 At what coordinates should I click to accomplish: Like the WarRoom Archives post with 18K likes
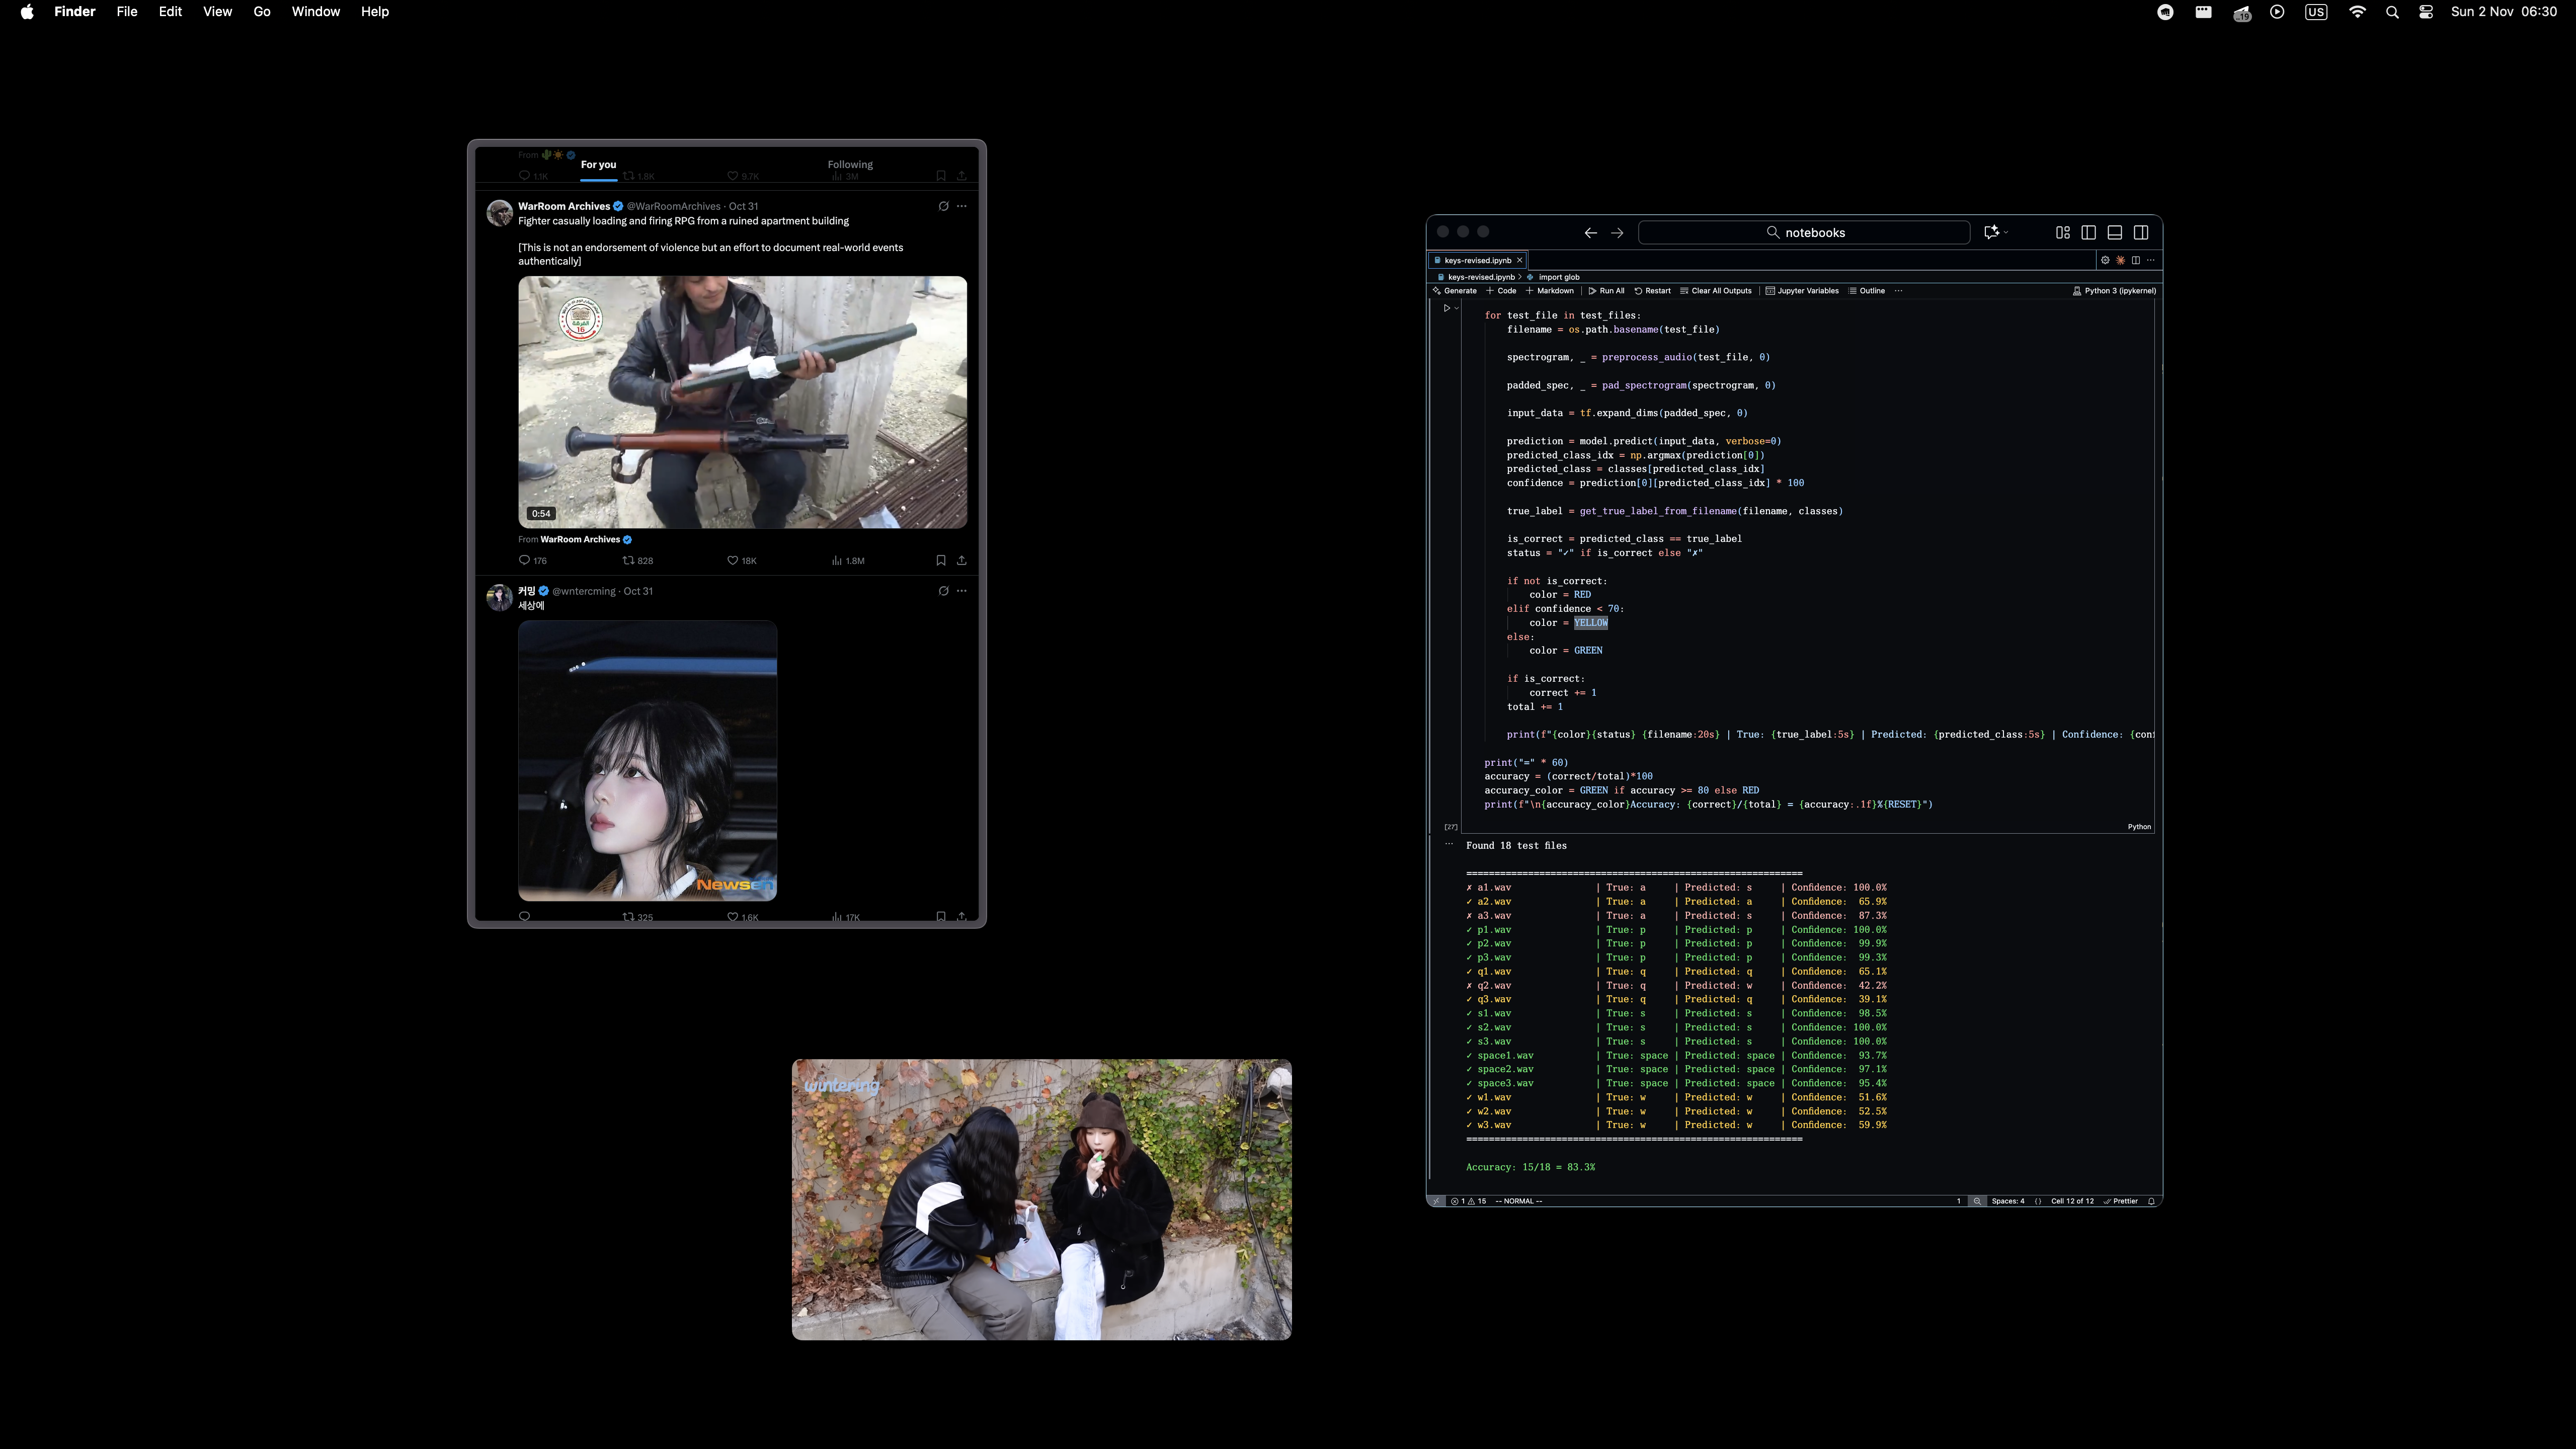tap(733, 561)
